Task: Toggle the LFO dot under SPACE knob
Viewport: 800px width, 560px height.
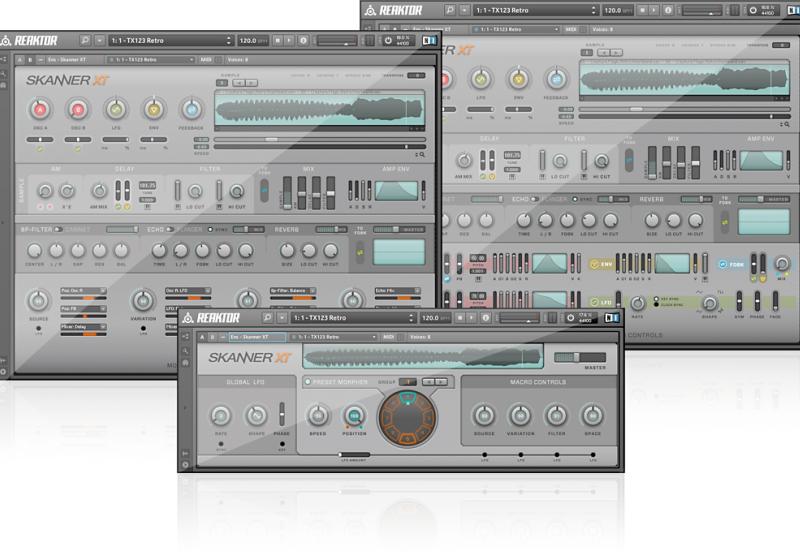Action: (593, 454)
